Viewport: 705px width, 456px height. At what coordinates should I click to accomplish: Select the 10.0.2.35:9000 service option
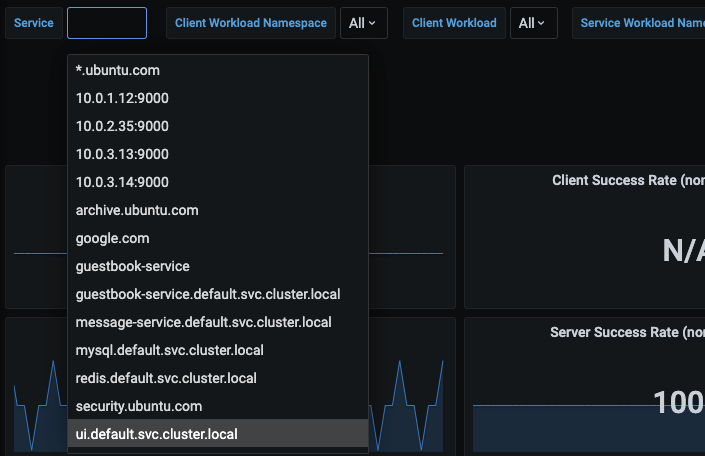(122, 126)
